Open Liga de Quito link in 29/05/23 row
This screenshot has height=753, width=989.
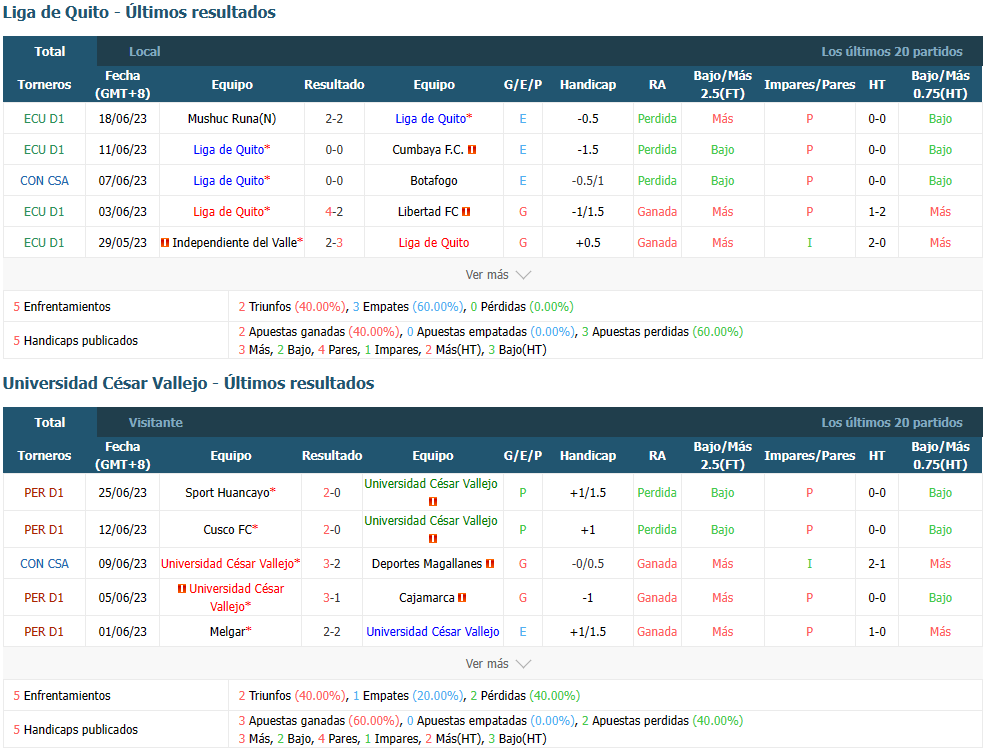click(x=434, y=242)
